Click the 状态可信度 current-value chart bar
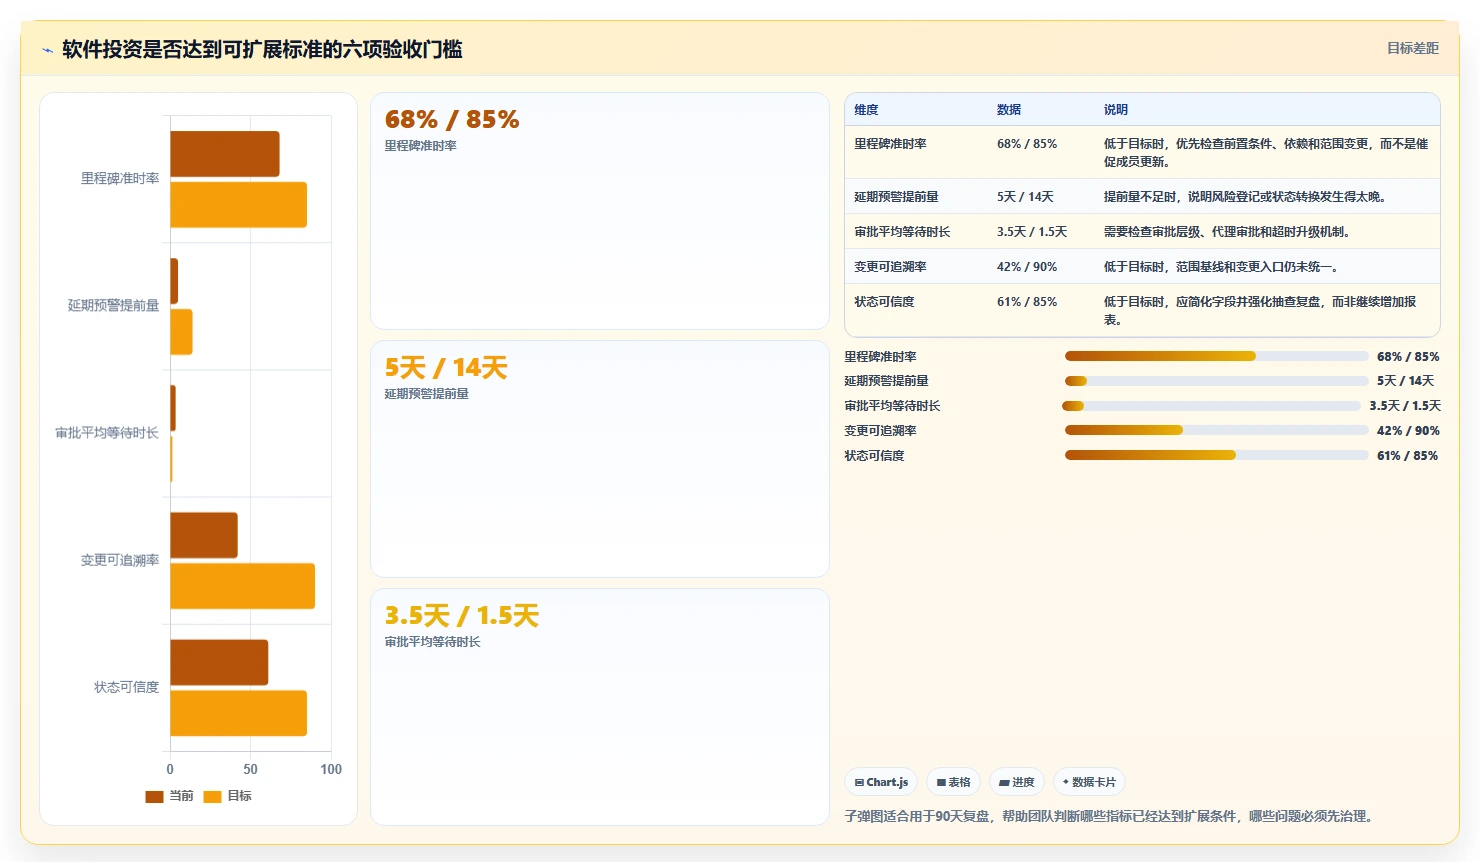 220,663
